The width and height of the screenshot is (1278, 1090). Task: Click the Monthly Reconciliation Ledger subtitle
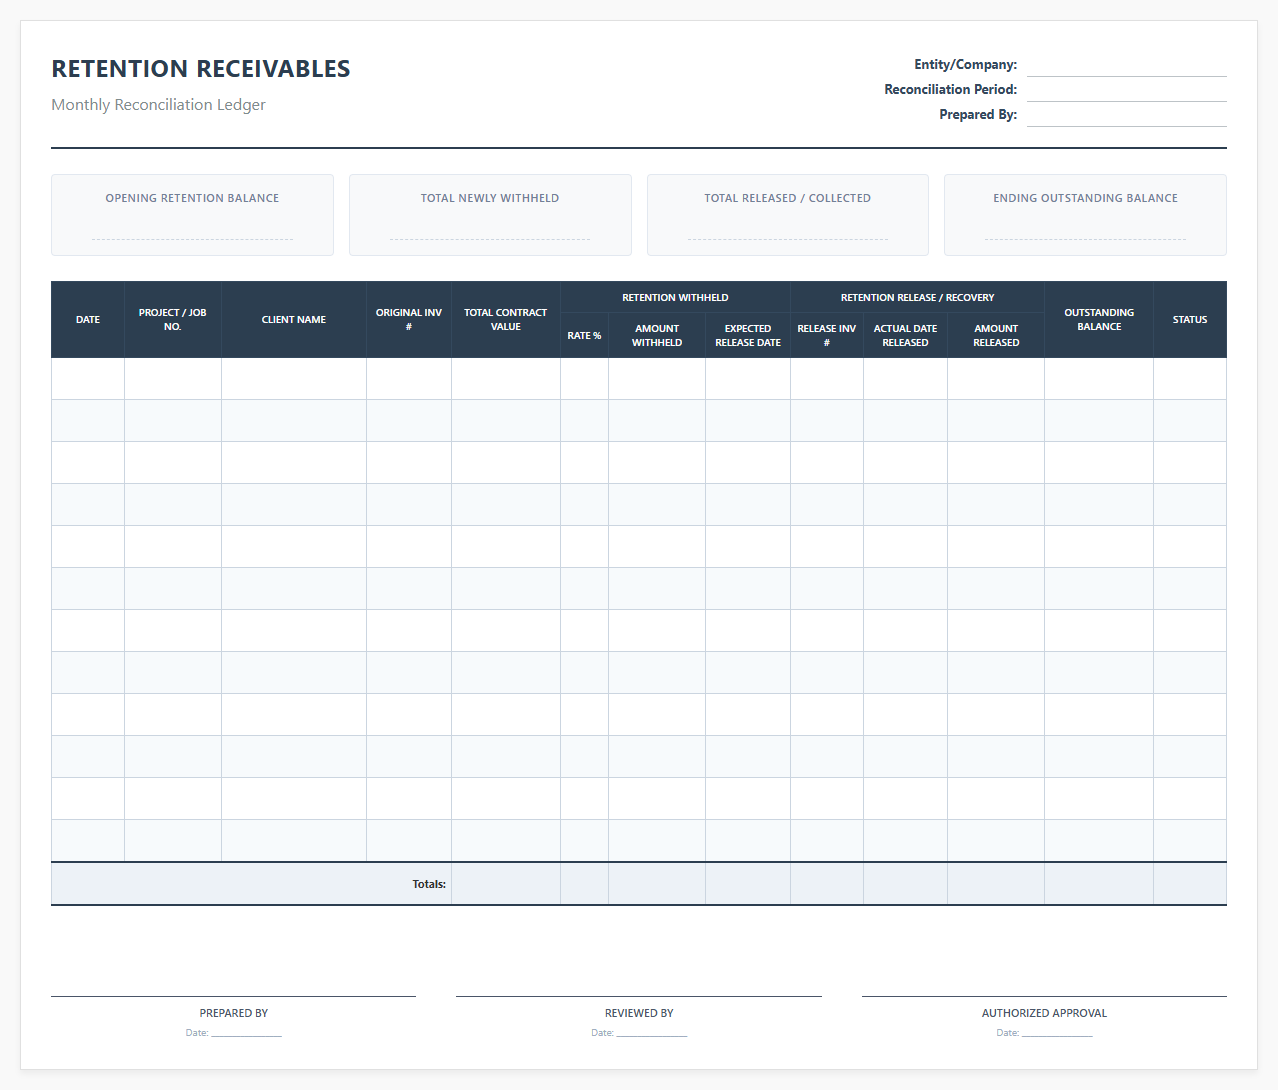[158, 105]
